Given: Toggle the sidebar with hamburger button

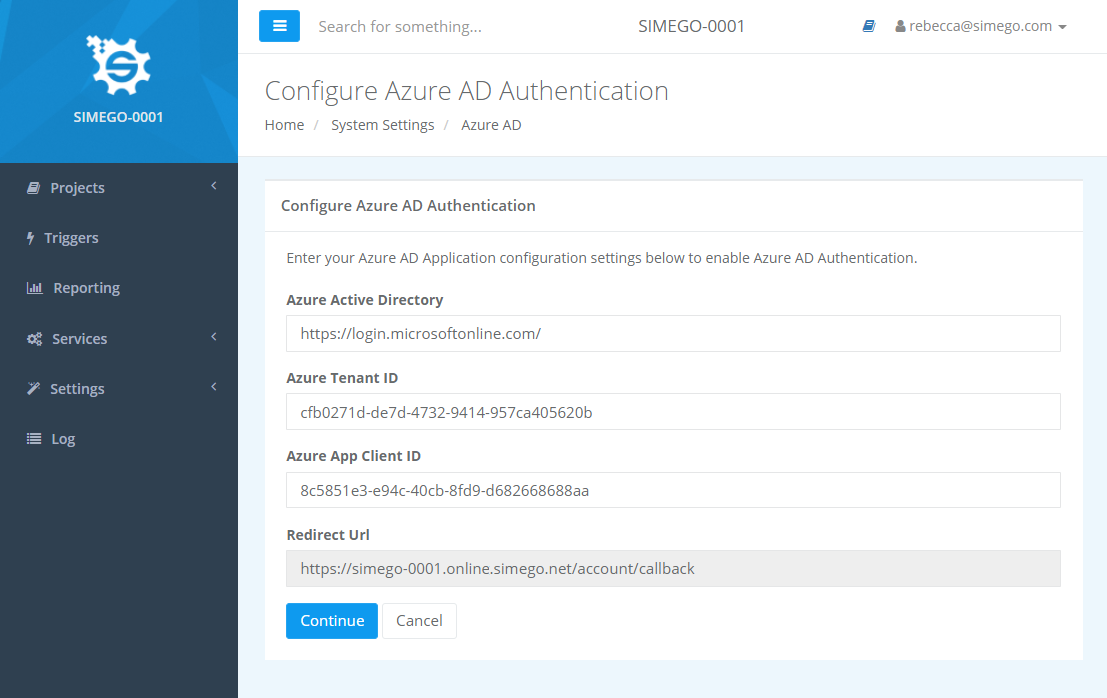Looking at the screenshot, I should [x=280, y=26].
